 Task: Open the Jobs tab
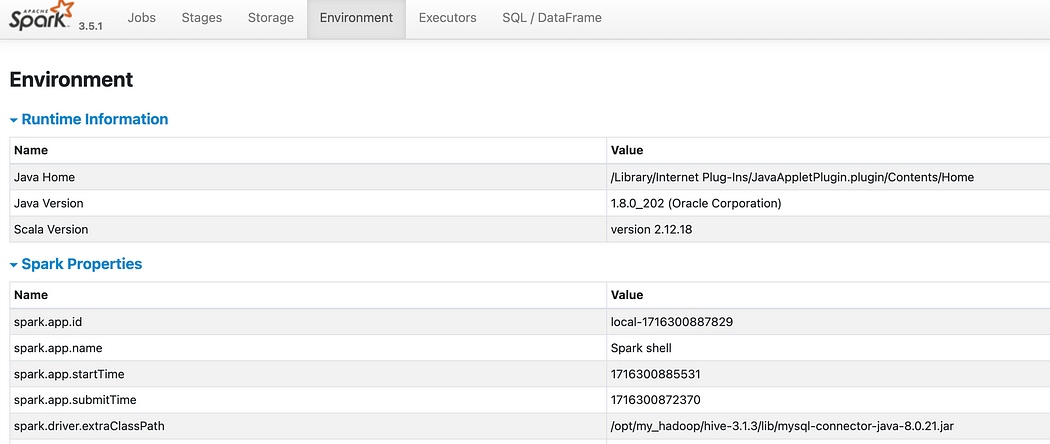pyautogui.click(x=142, y=18)
